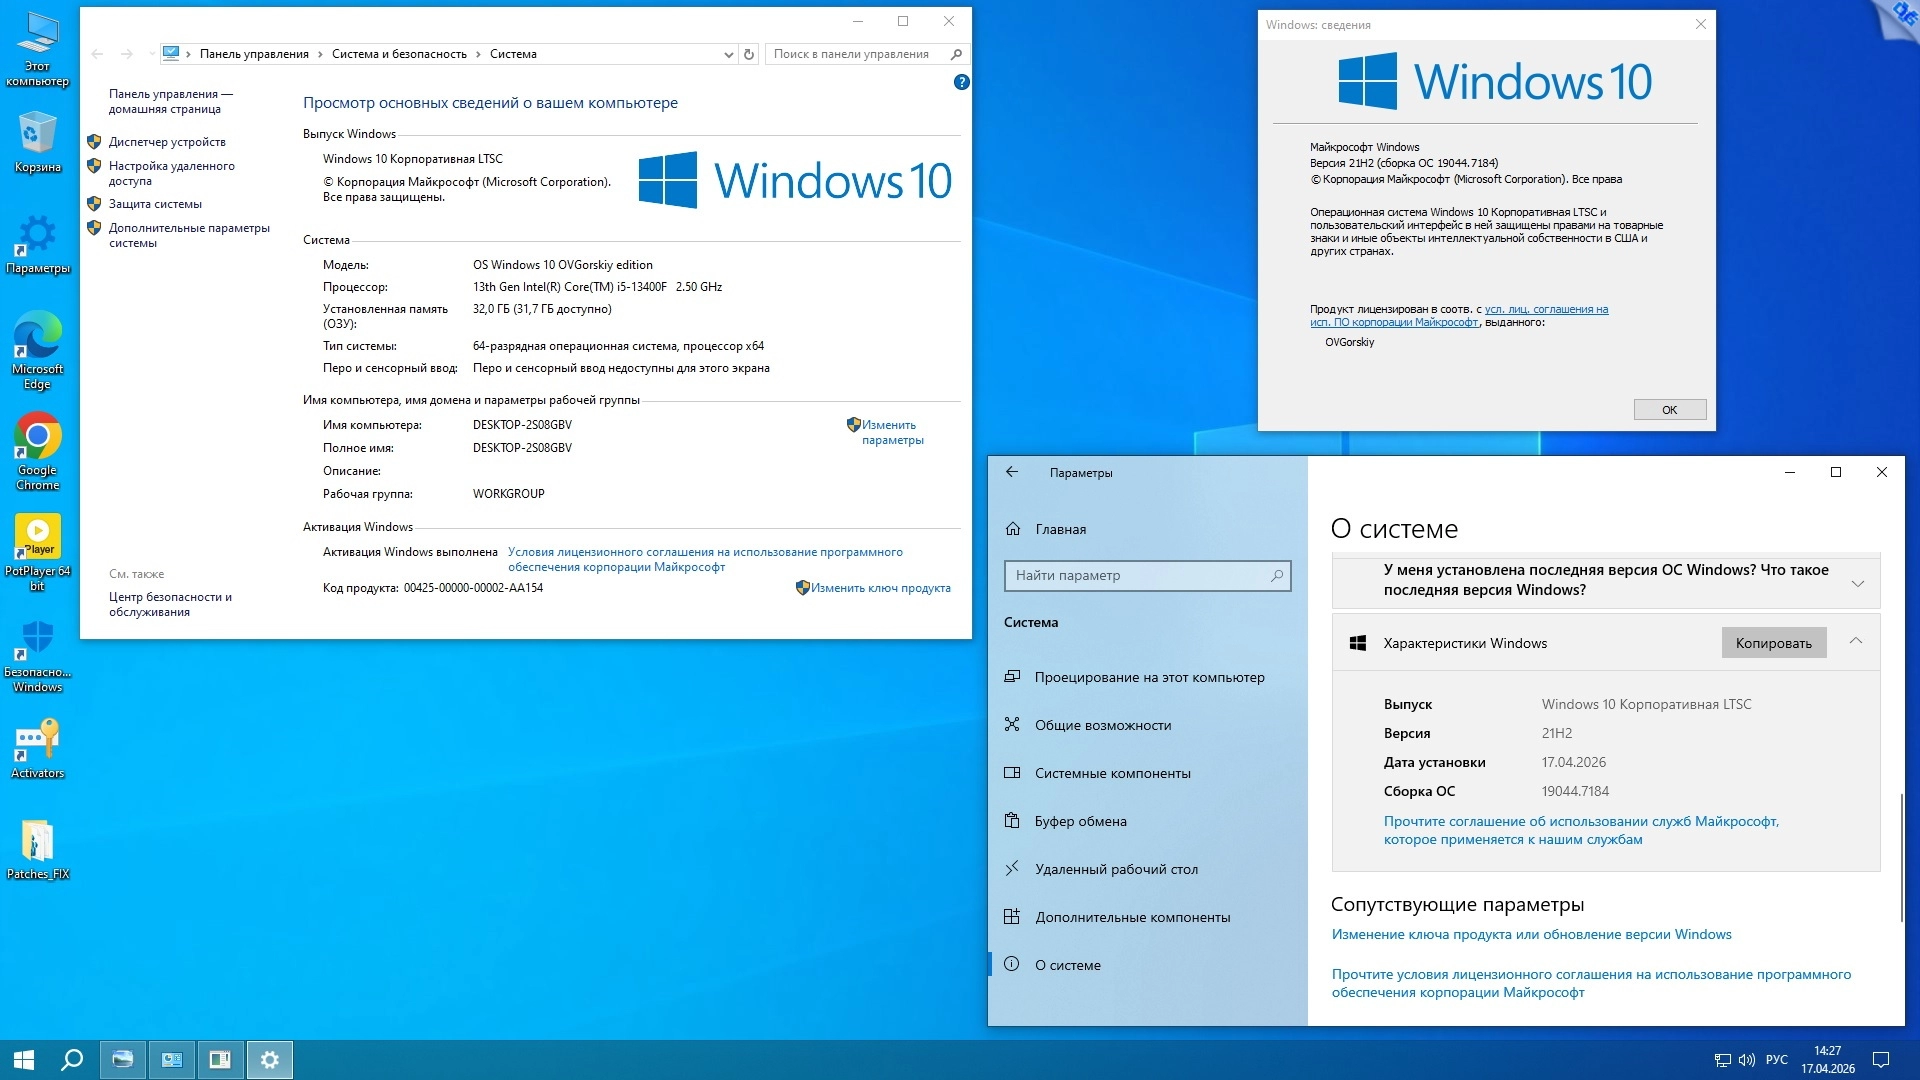Go back in Settings window
The height and width of the screenshot is (1080, 1920).
(x=1012, y=472)
